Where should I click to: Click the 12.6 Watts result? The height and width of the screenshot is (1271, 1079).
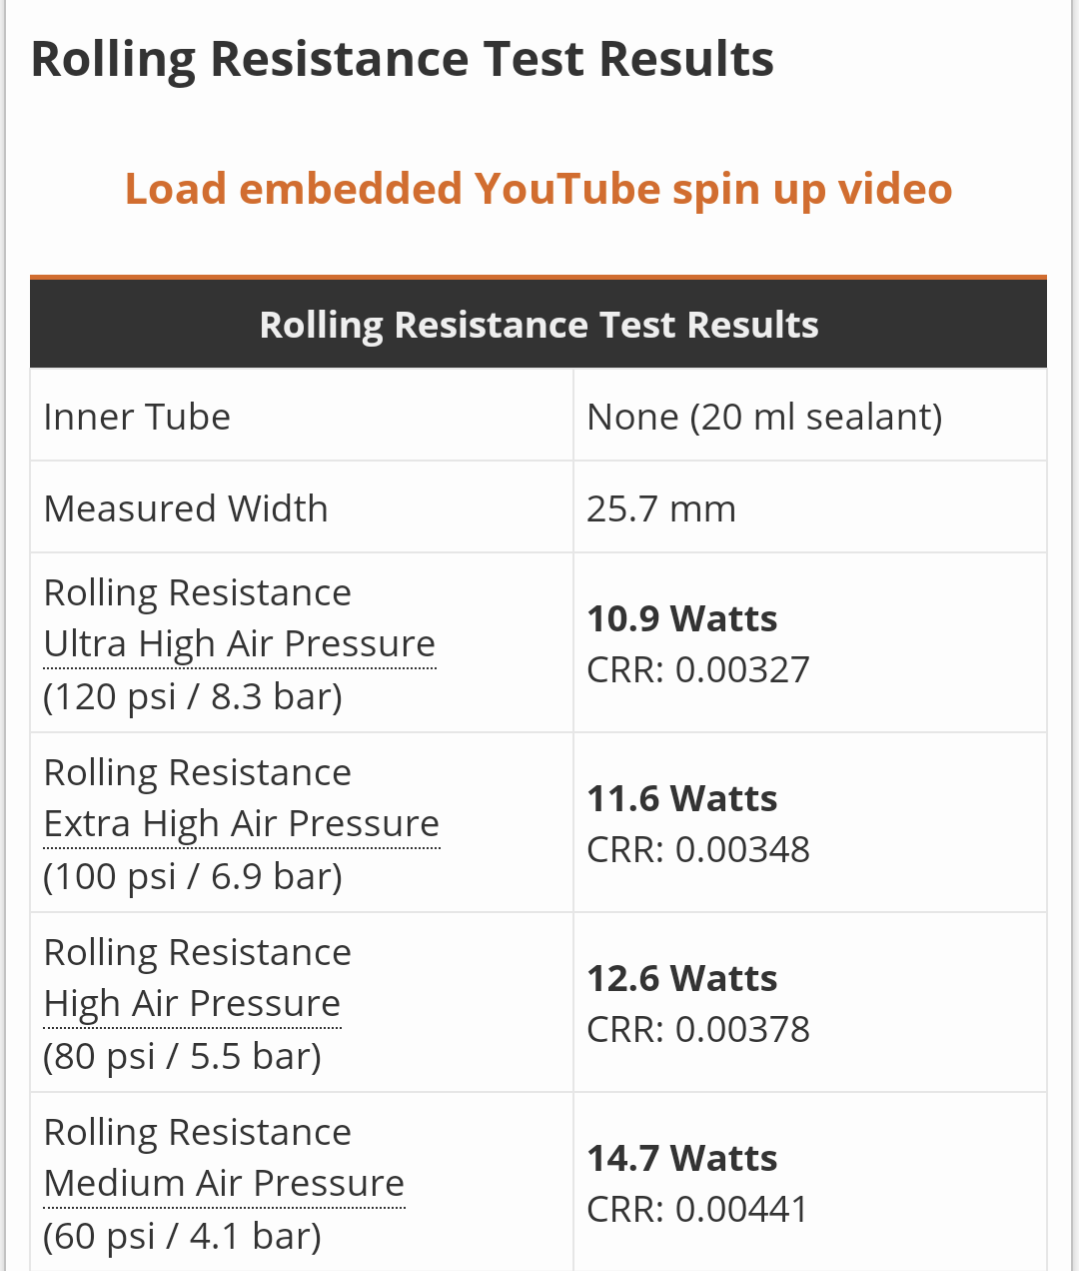pyautogui.click(x=682, y=978)
